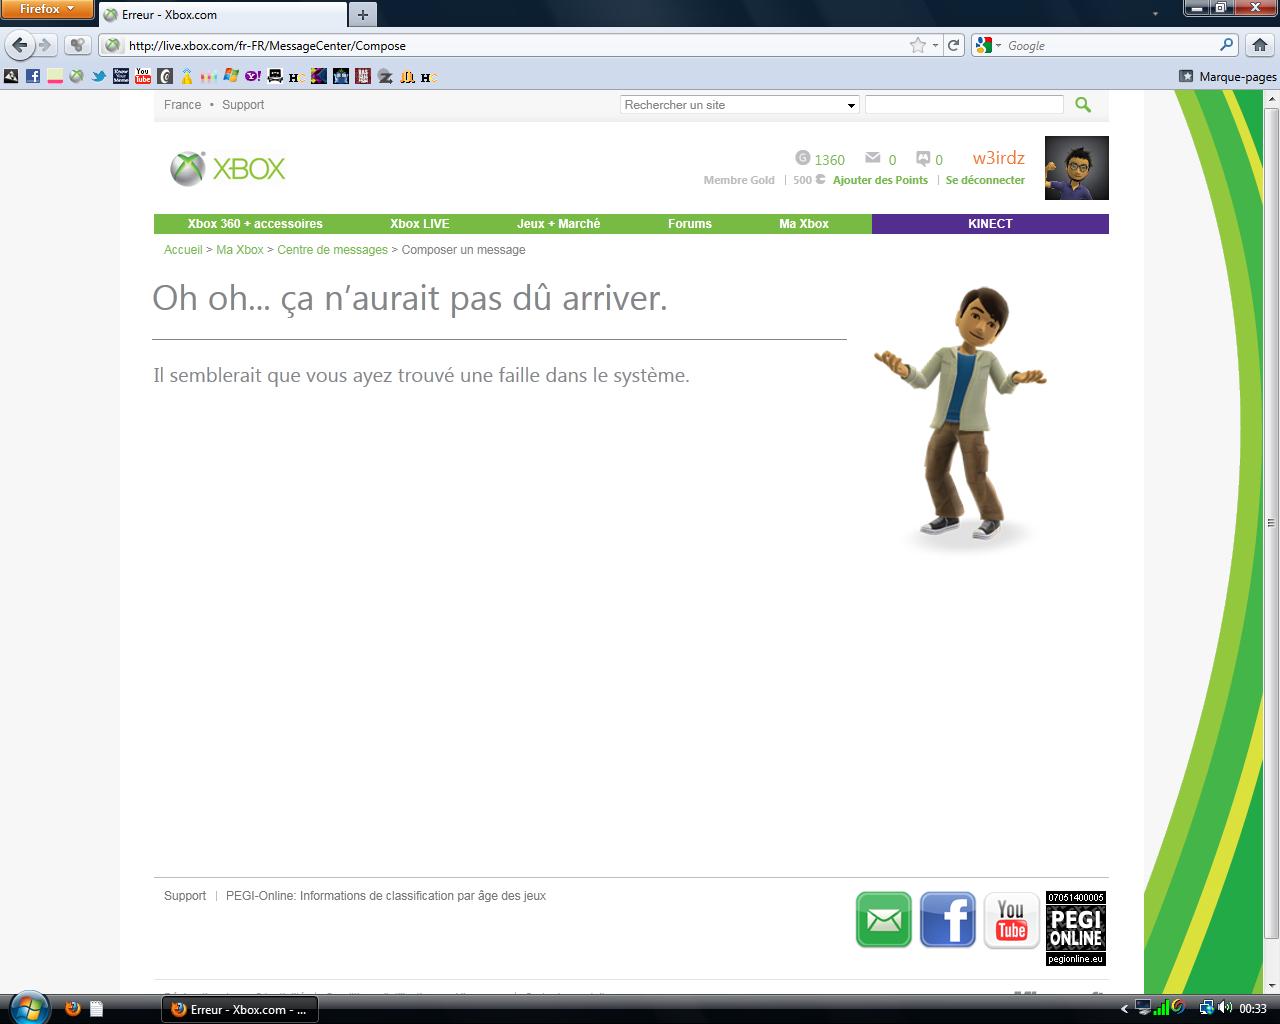The height and width of the screenshot is (1024, 1280).
Task: Click the PEGI-Online classification info link
Action: tap(386, 896)
